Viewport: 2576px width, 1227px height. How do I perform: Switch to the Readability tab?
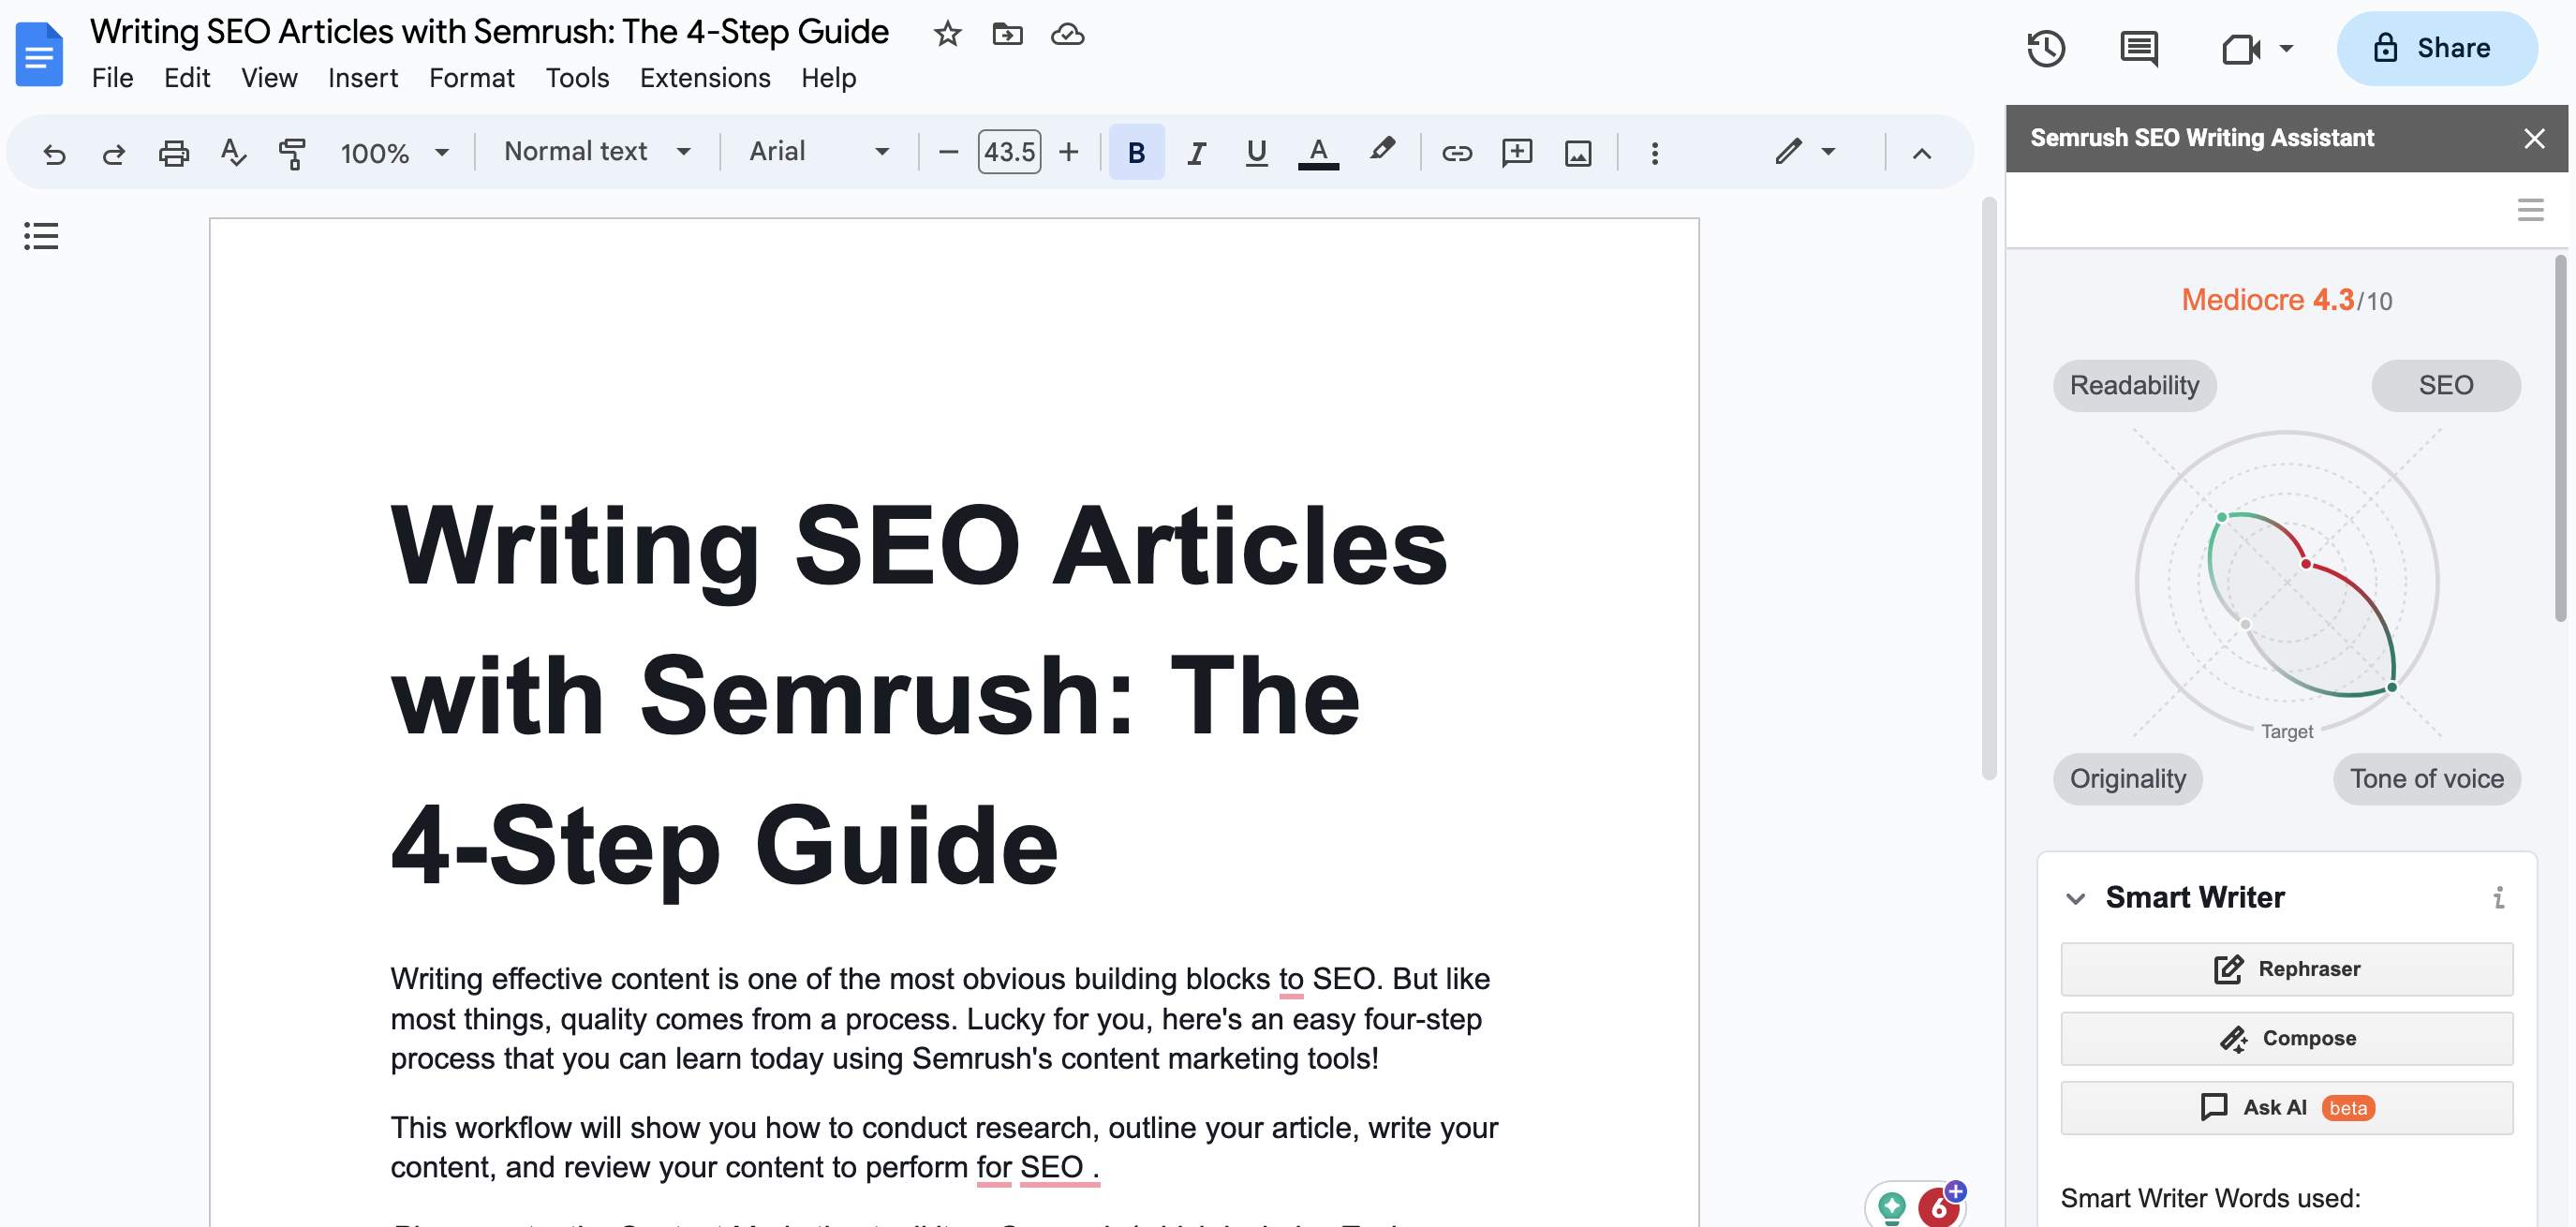coord(2134,384)
